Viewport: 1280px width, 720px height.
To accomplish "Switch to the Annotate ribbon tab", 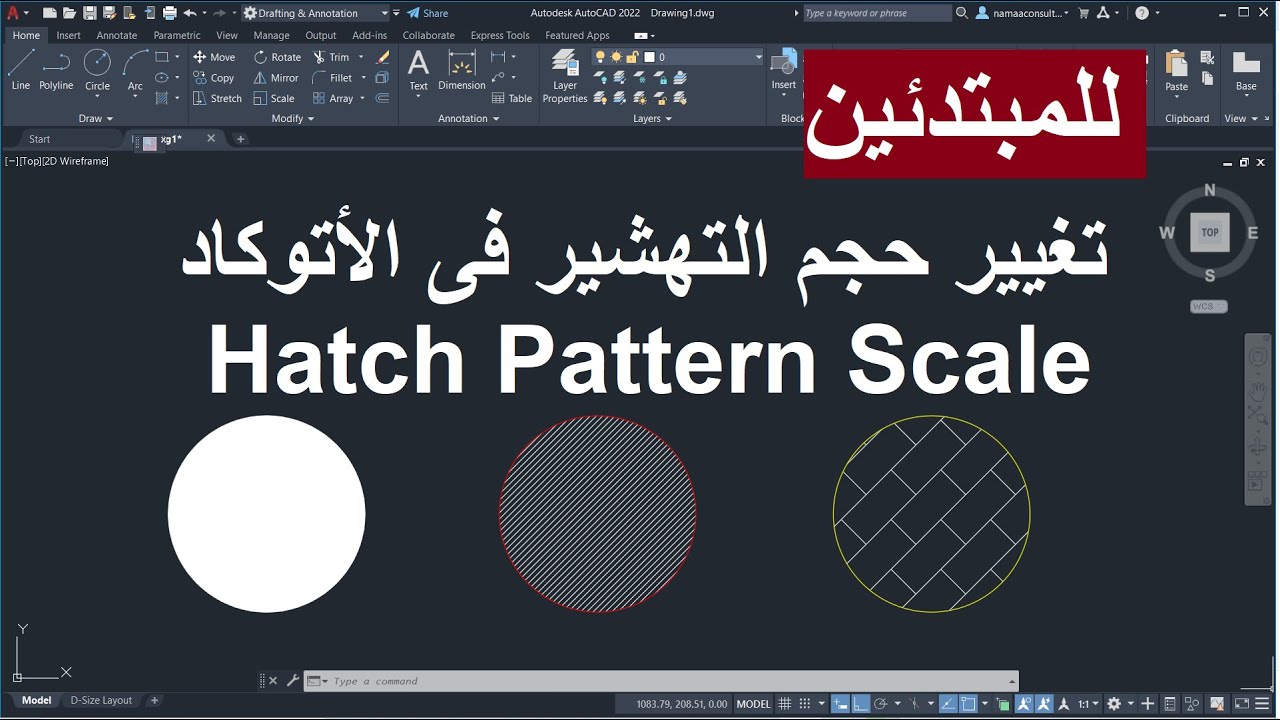I will (117, 35).
